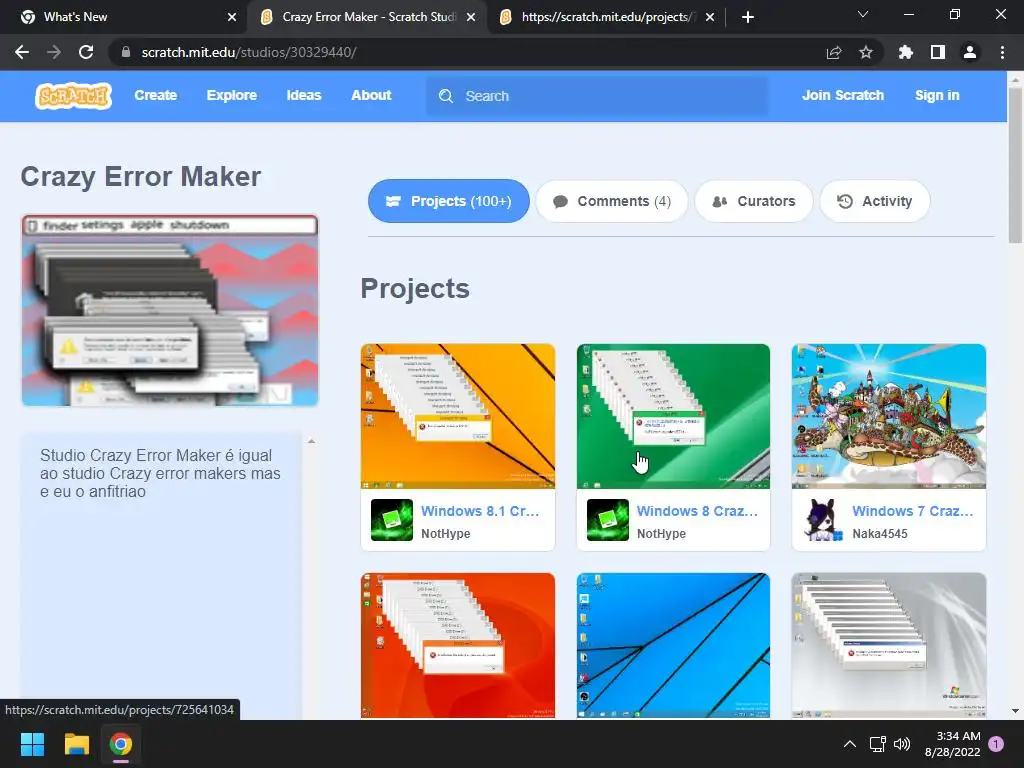1024x768 pixels.
Task: Open the gray Windows error project thumbnail
Action: point(889,645)
